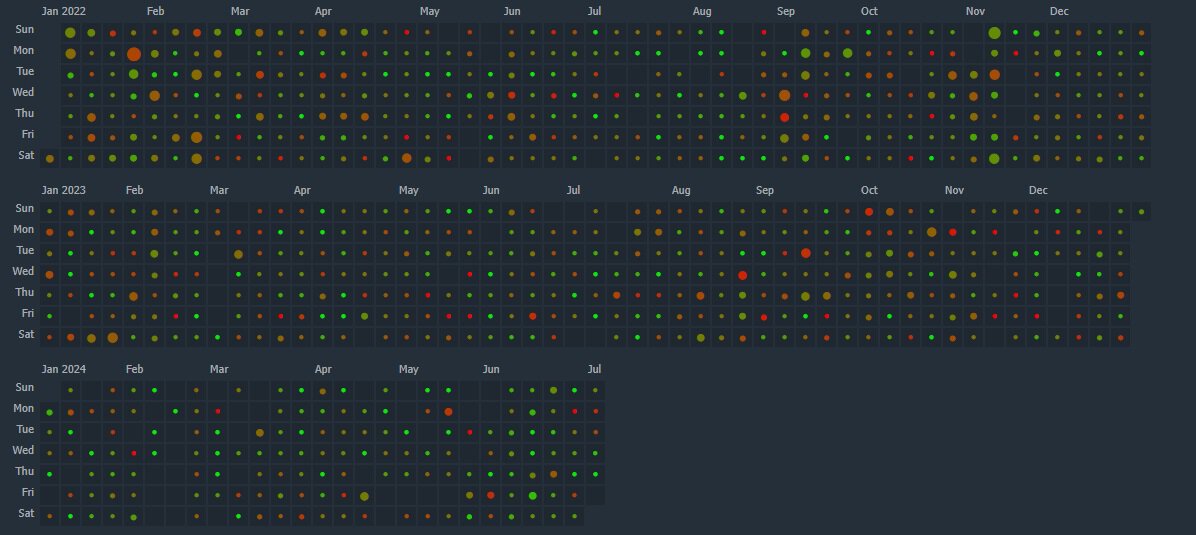Viewport: 1196px width, 535px height.
Task: Click the 'Jan 2024' year label
Action: pos(64,369)
